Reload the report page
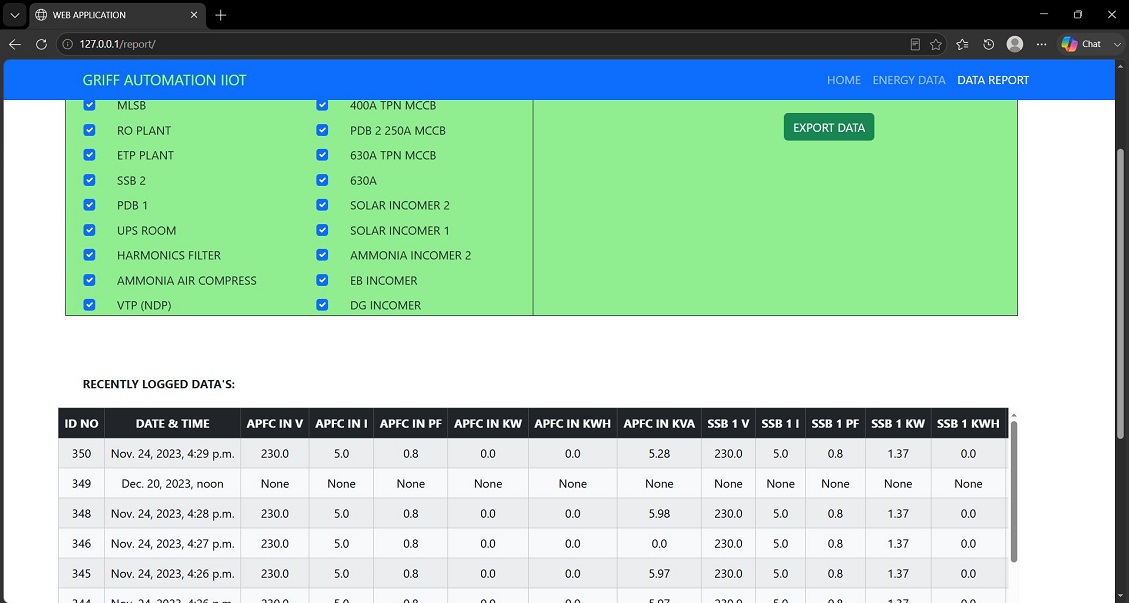 [x=41, y=44]
